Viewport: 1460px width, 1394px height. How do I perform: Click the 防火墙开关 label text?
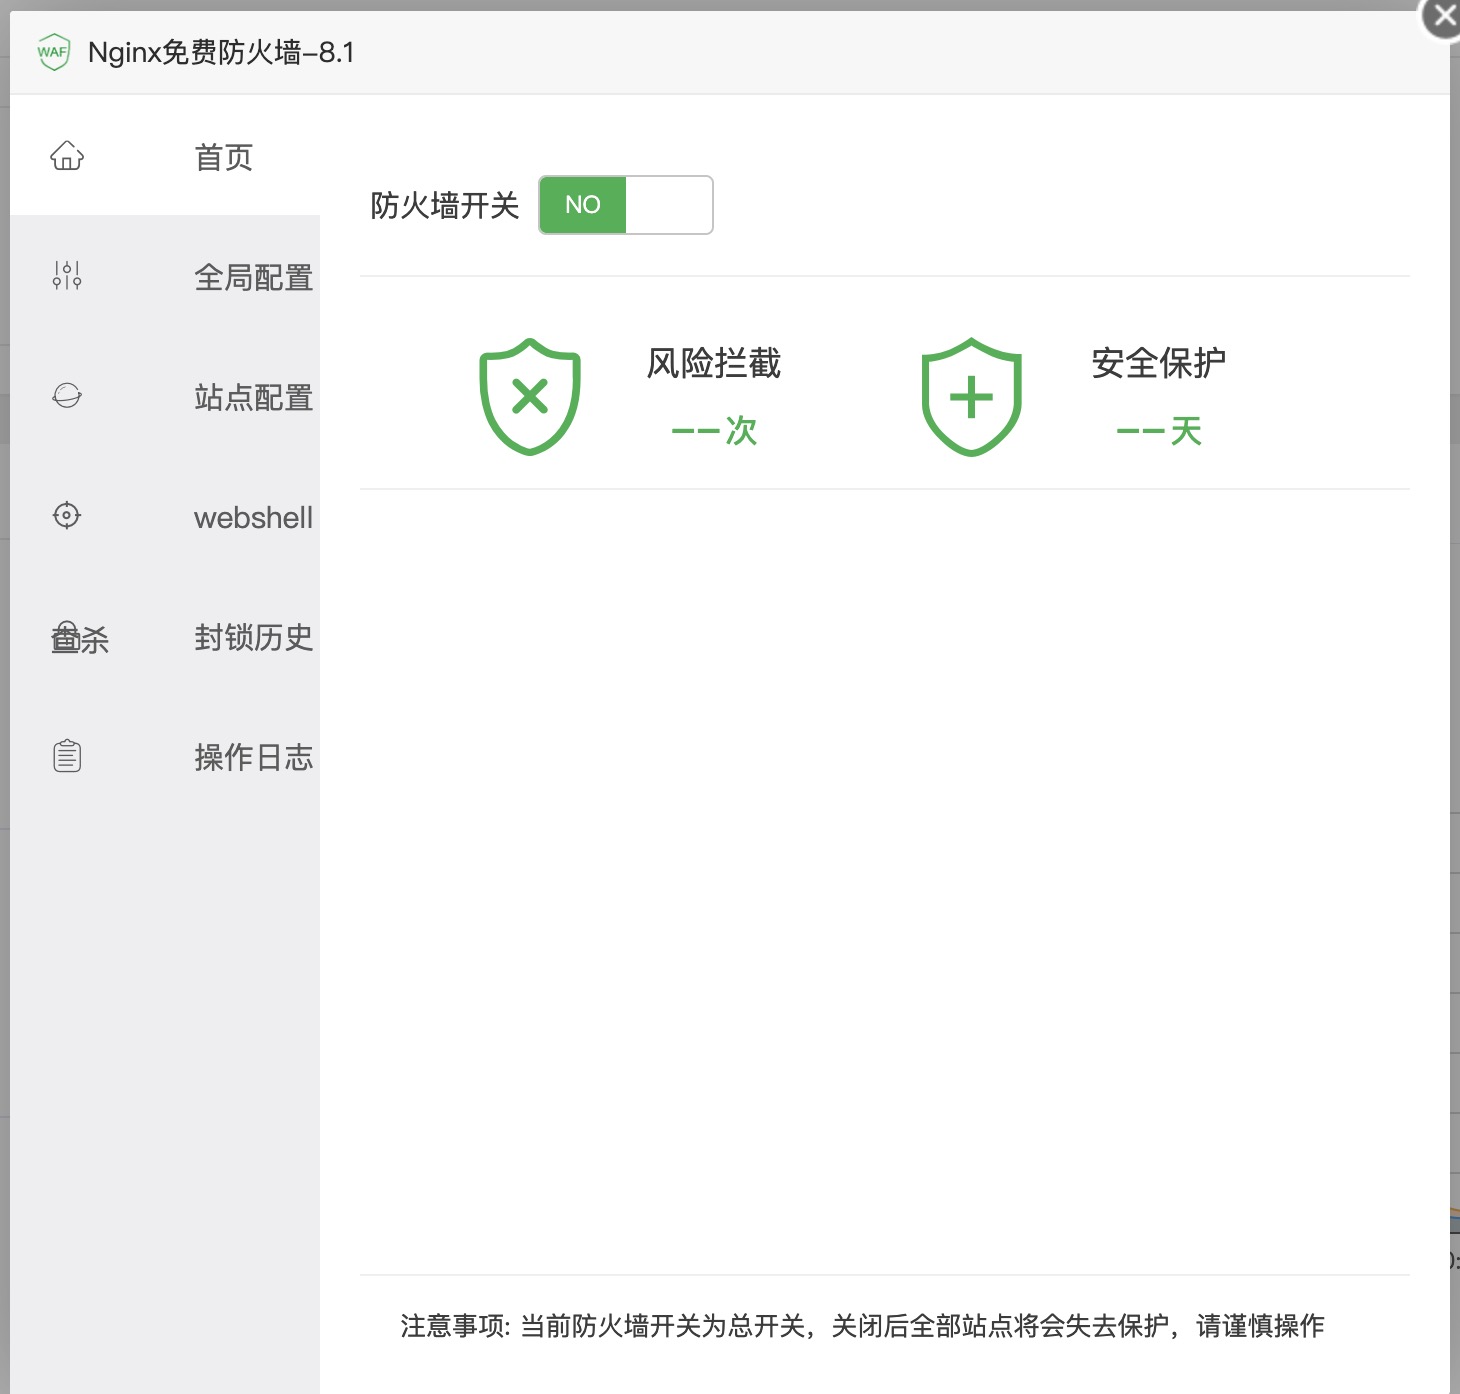pos(445,205)
